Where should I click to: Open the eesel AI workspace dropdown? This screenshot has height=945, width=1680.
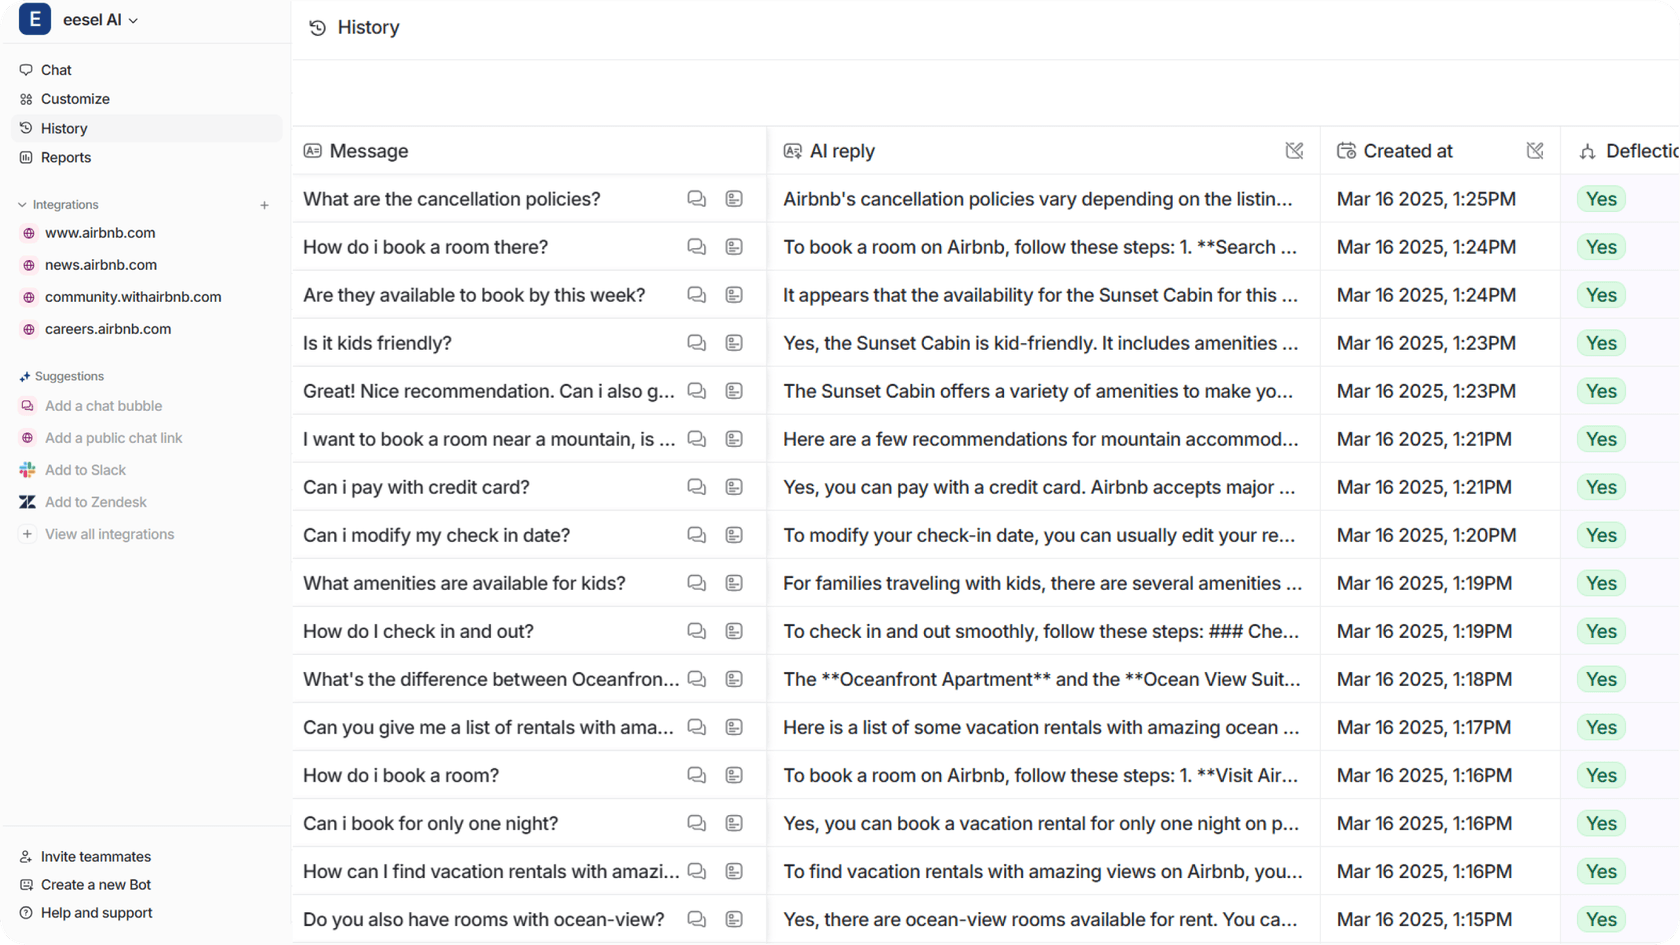click(x=101, y=20)
